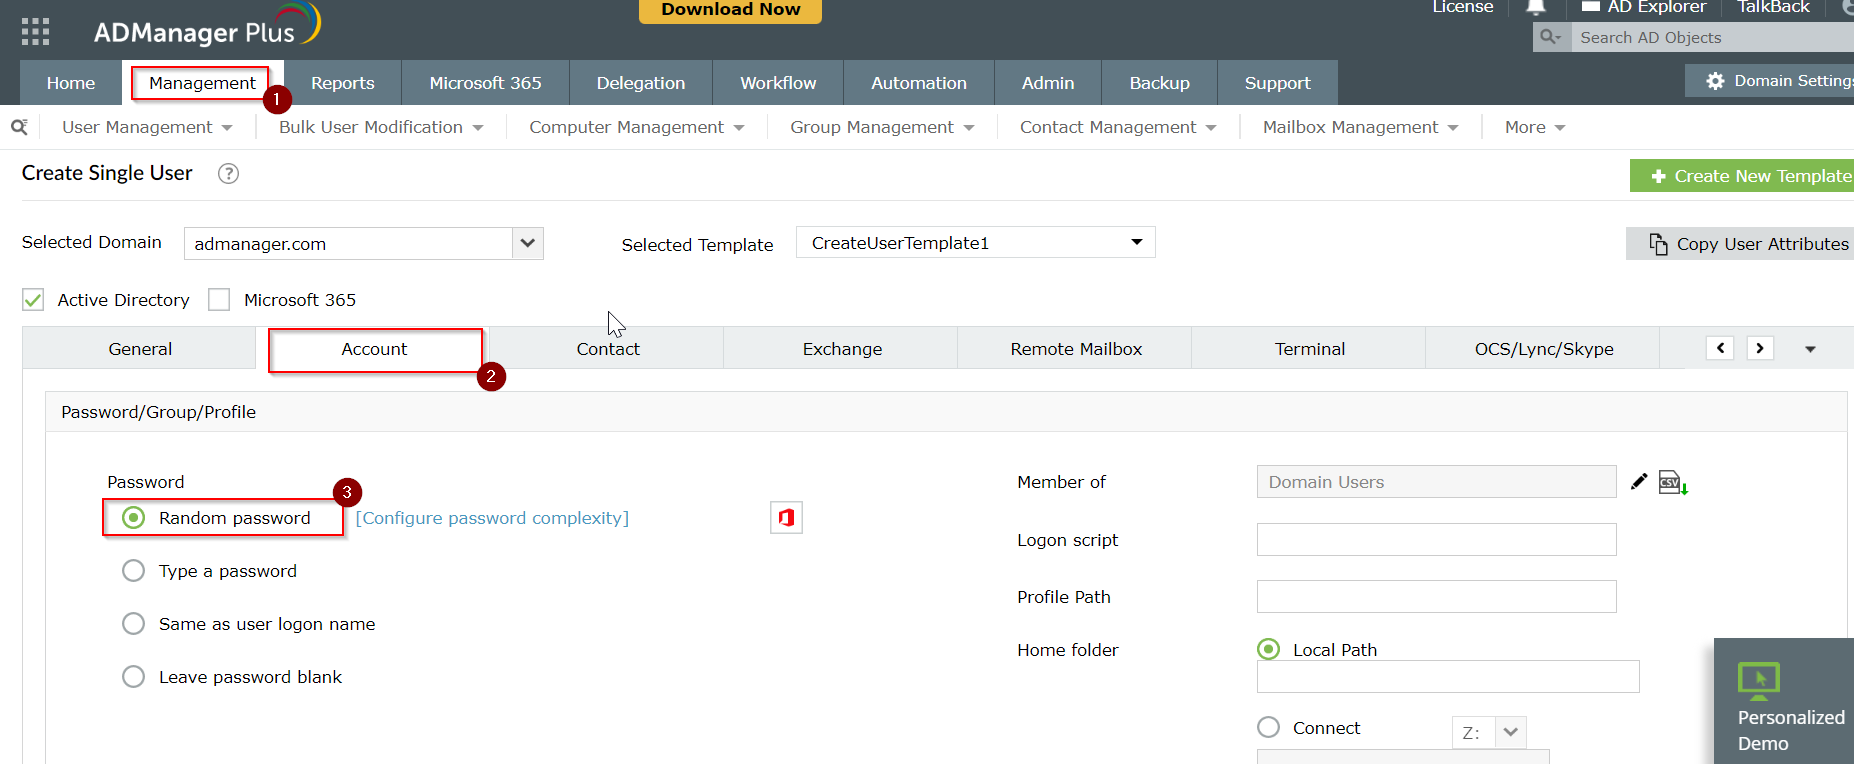Click Configure password complexity link
Image resolution: width=1854 pixels, height=764 pixels.
[492, 518]
